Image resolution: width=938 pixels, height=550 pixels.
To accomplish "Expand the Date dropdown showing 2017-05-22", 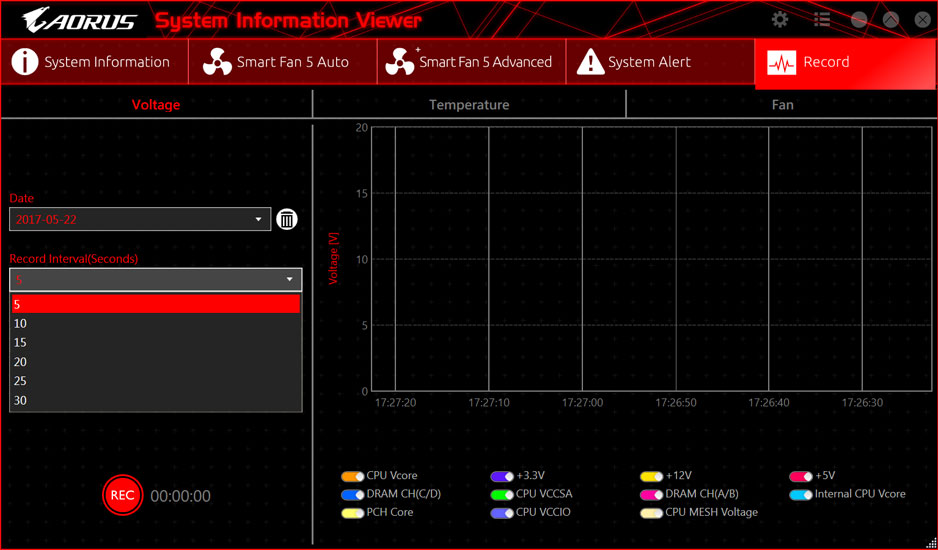I will click(x=258, y=219).
